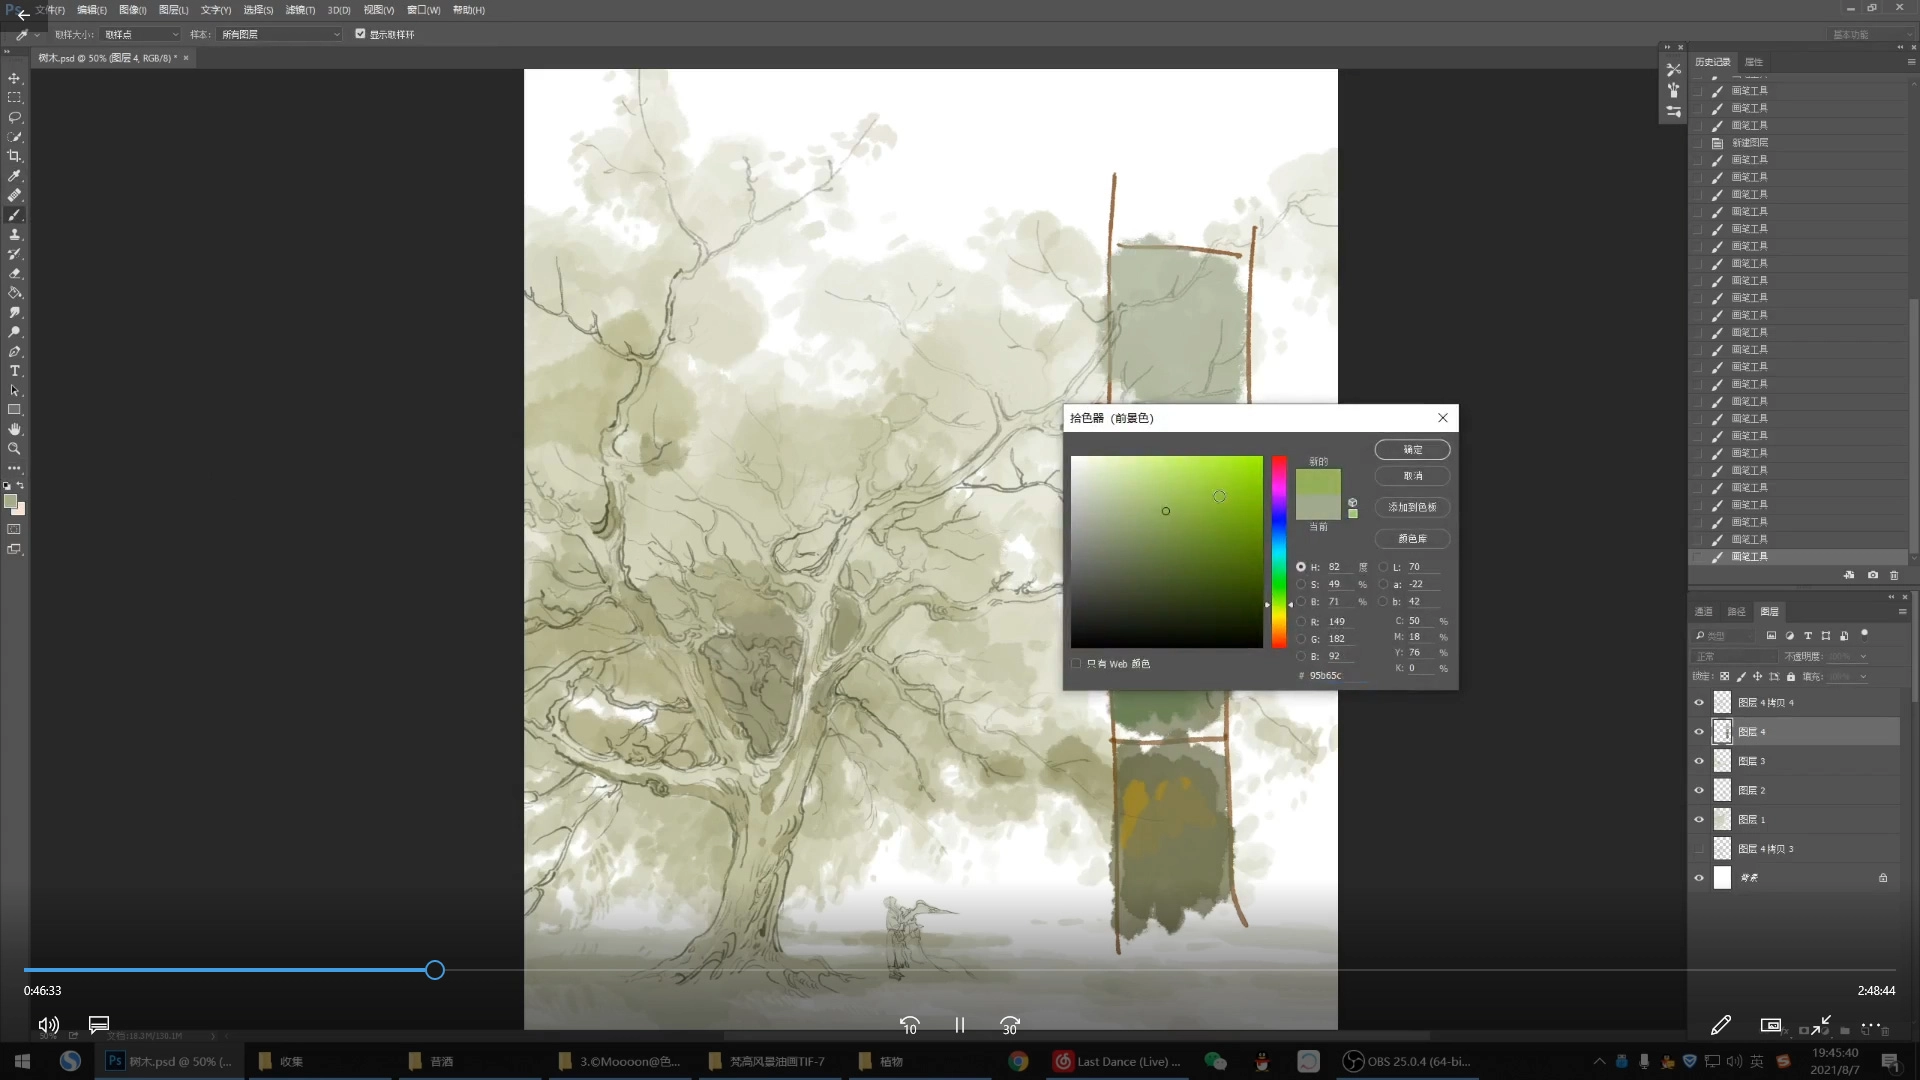Screen dimensions: 1920x1080
Task: Select the Clone Stamp tool
Action: 14,234
